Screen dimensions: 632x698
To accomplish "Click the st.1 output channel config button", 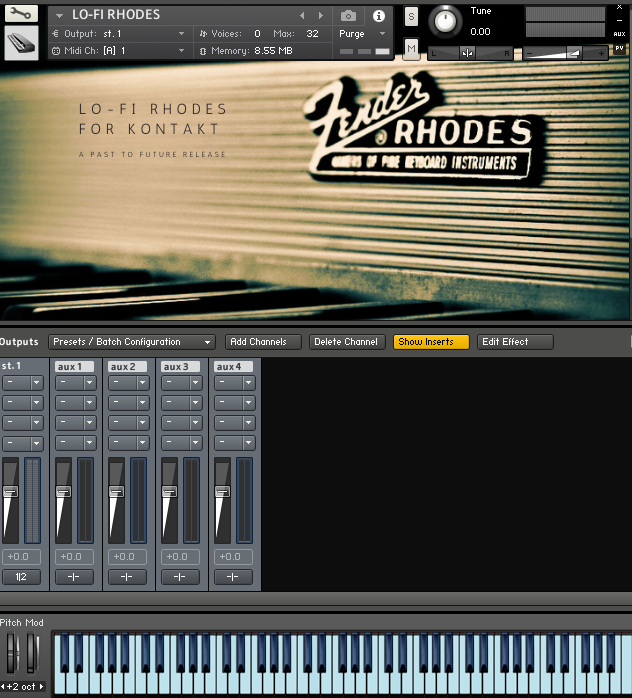I will coord(21,577).
